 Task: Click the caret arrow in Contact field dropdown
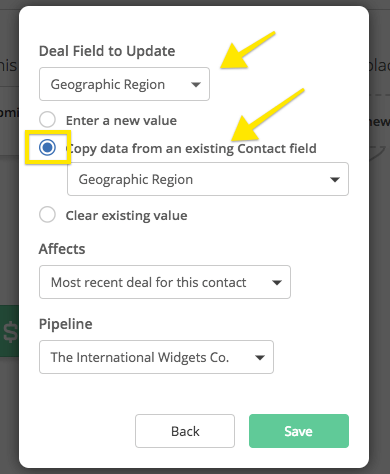(x=335, y=180)
